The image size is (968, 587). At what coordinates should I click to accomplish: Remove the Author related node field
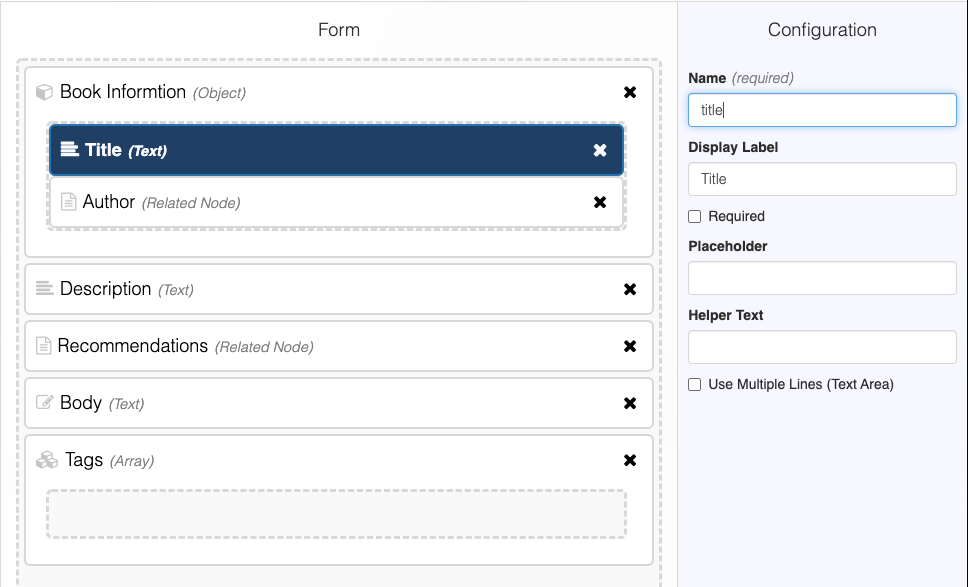tap(600, 202)
